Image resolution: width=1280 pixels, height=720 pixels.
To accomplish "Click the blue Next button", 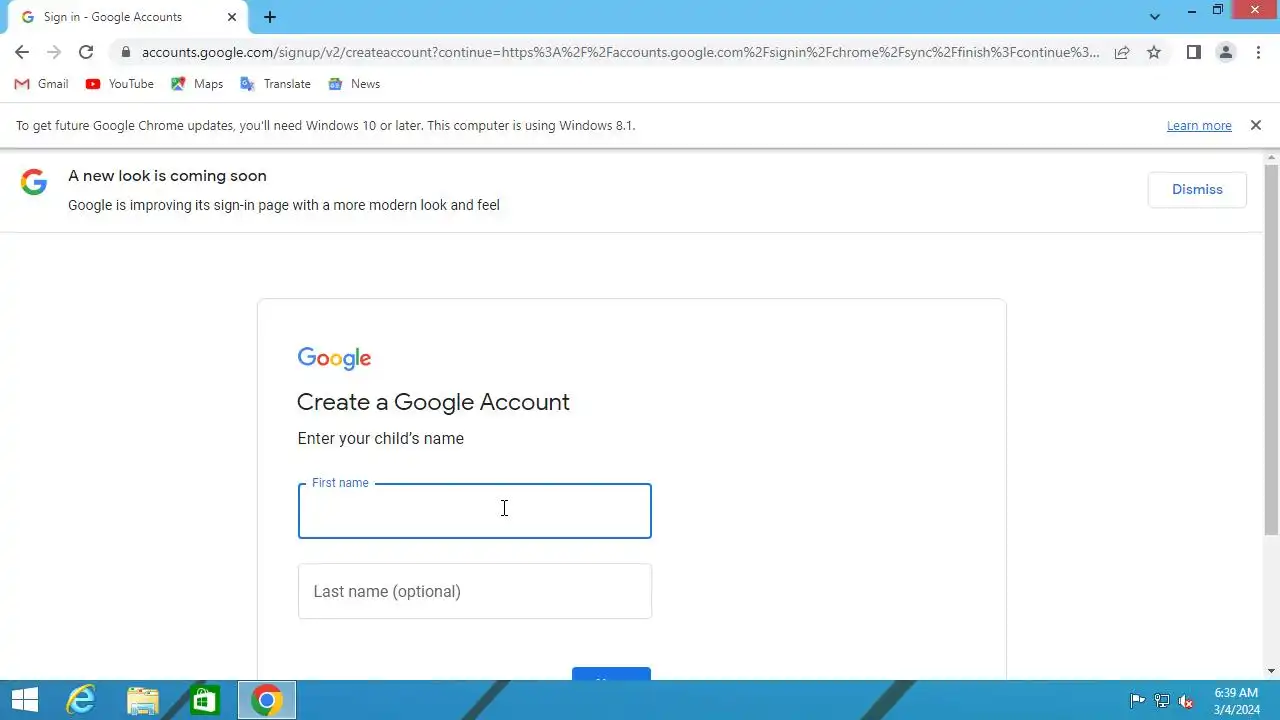I will pyautogui.click(x=611, y=674).
